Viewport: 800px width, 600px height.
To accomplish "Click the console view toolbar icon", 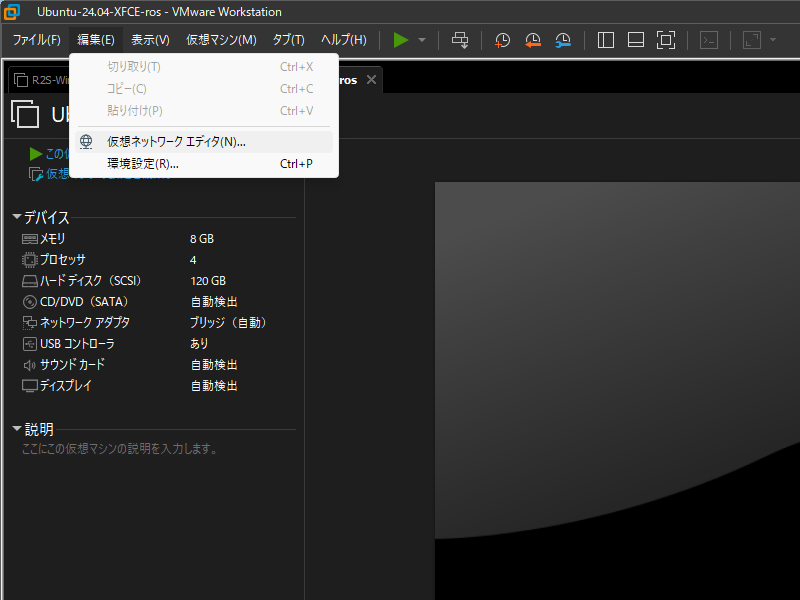I will click(709, 40).
